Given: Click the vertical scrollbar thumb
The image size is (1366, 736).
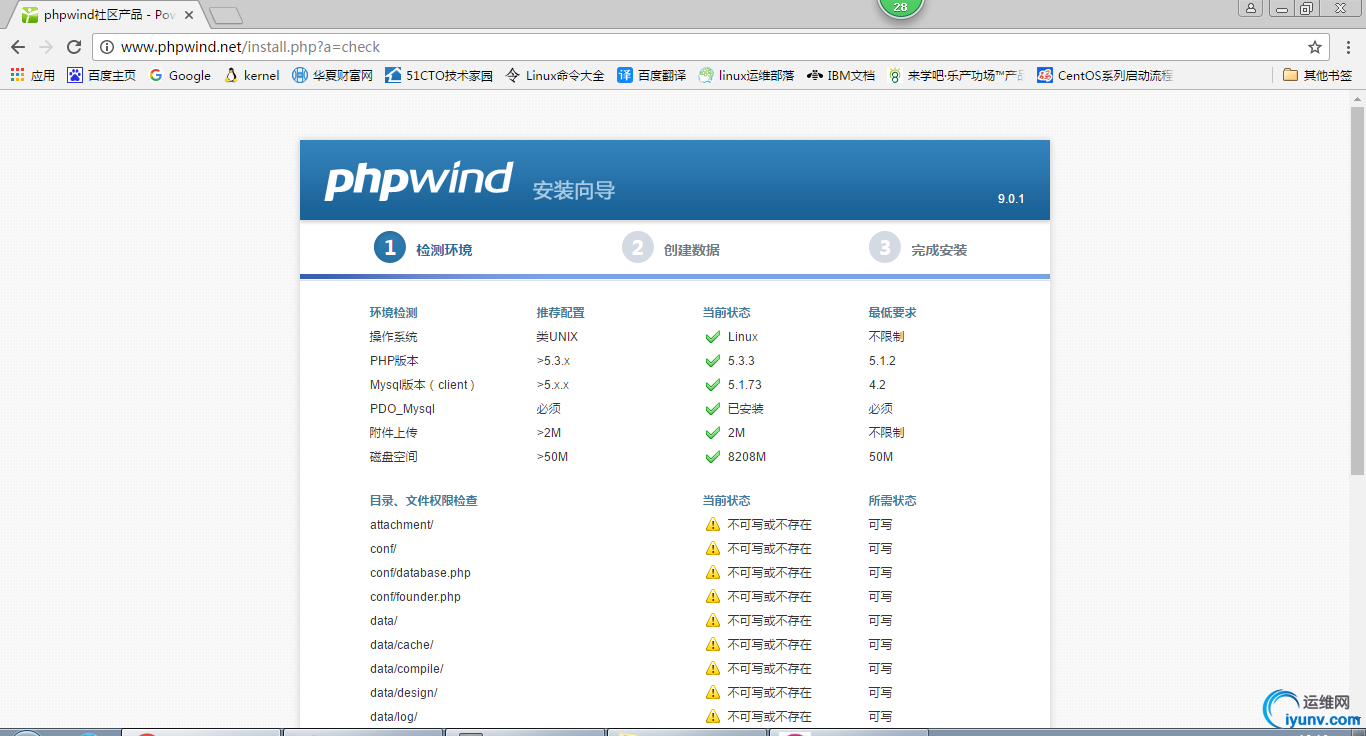Looking at the screenshot, I should coord(1357,290).
